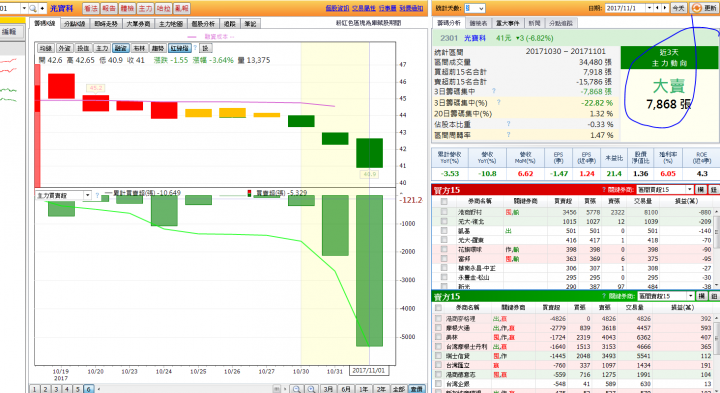Click help icon beside 主力買賣超 dropdown
720x393 pixels.
(x=97, y=196)
